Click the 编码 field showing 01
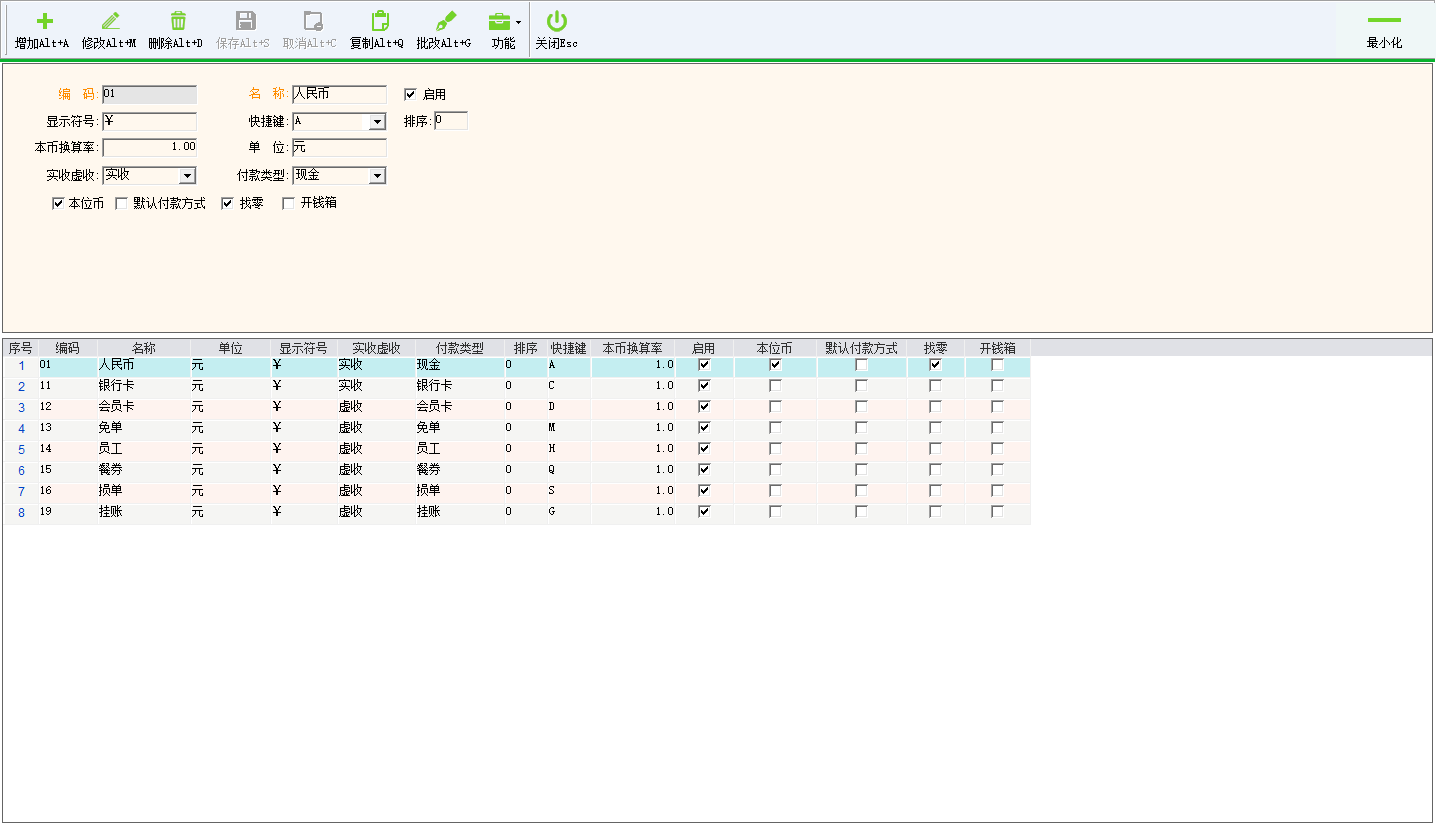 tap(150, 94)
